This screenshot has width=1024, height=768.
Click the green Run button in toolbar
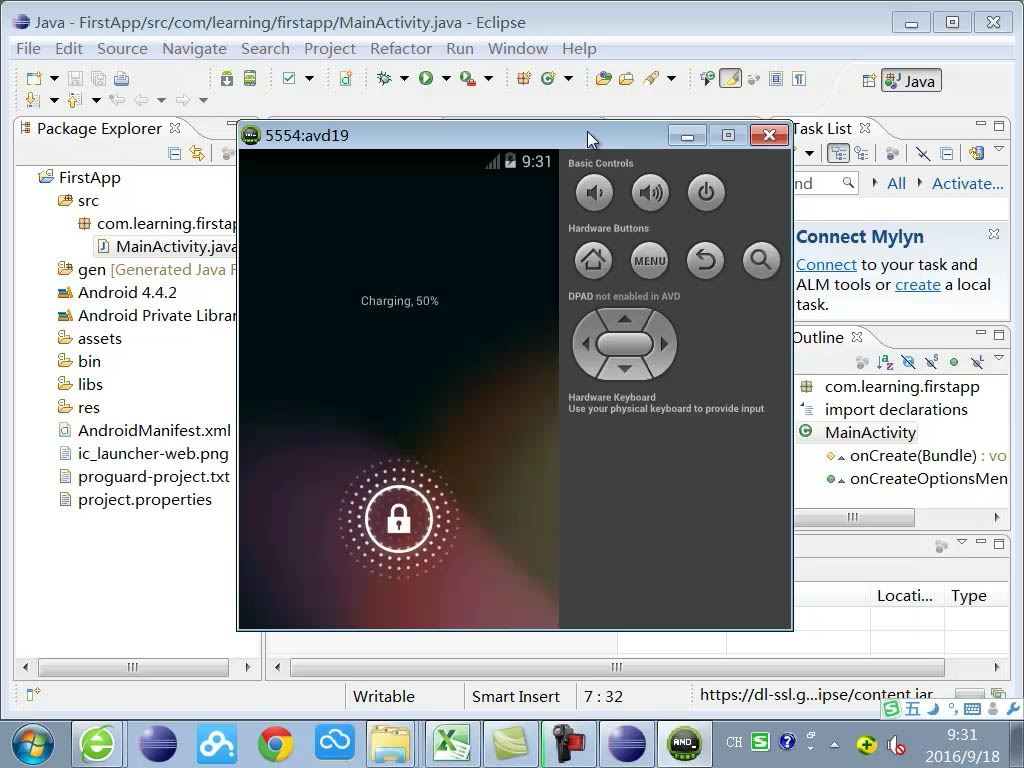click(426, 79)
